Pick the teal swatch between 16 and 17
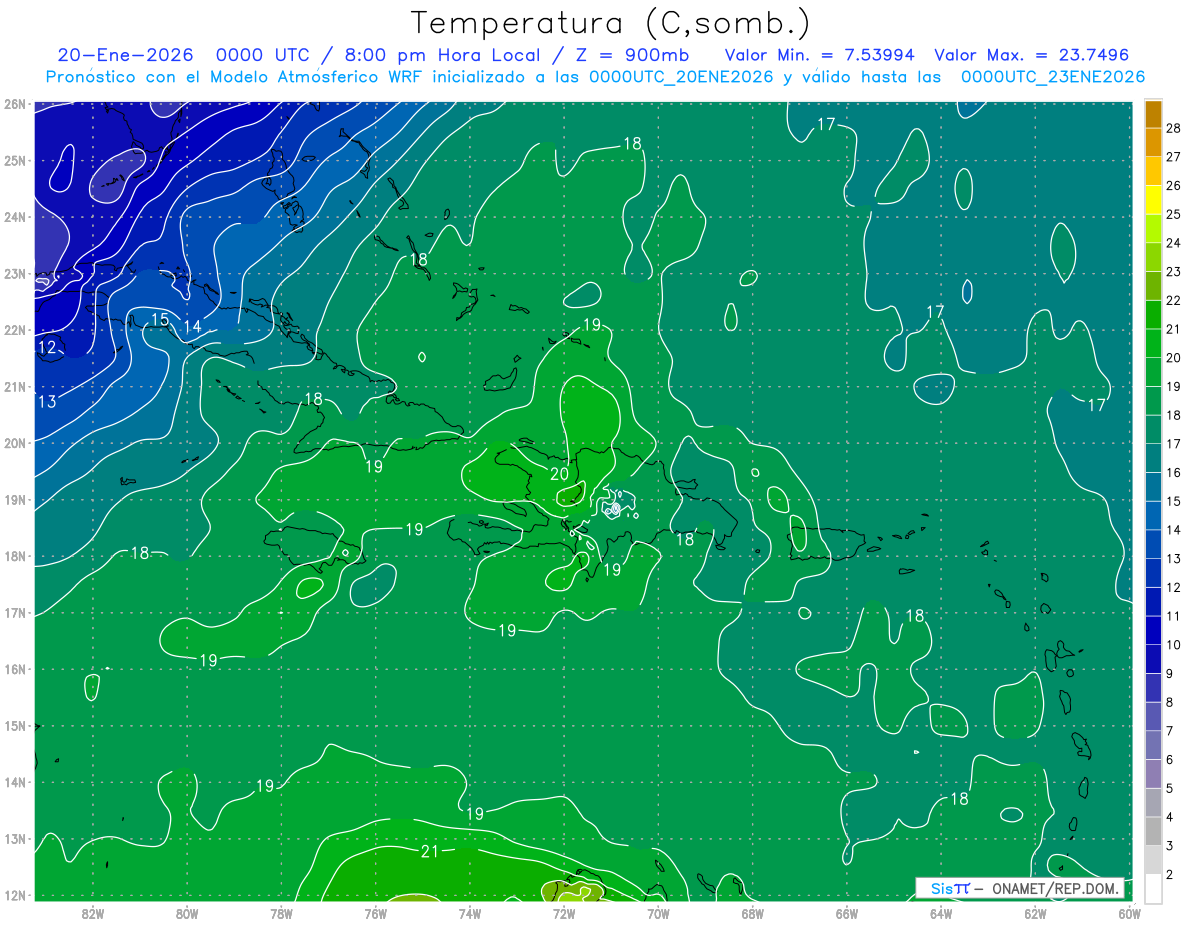The height and width of the screenshot is (927, 1200). (x=1153, y=458)
